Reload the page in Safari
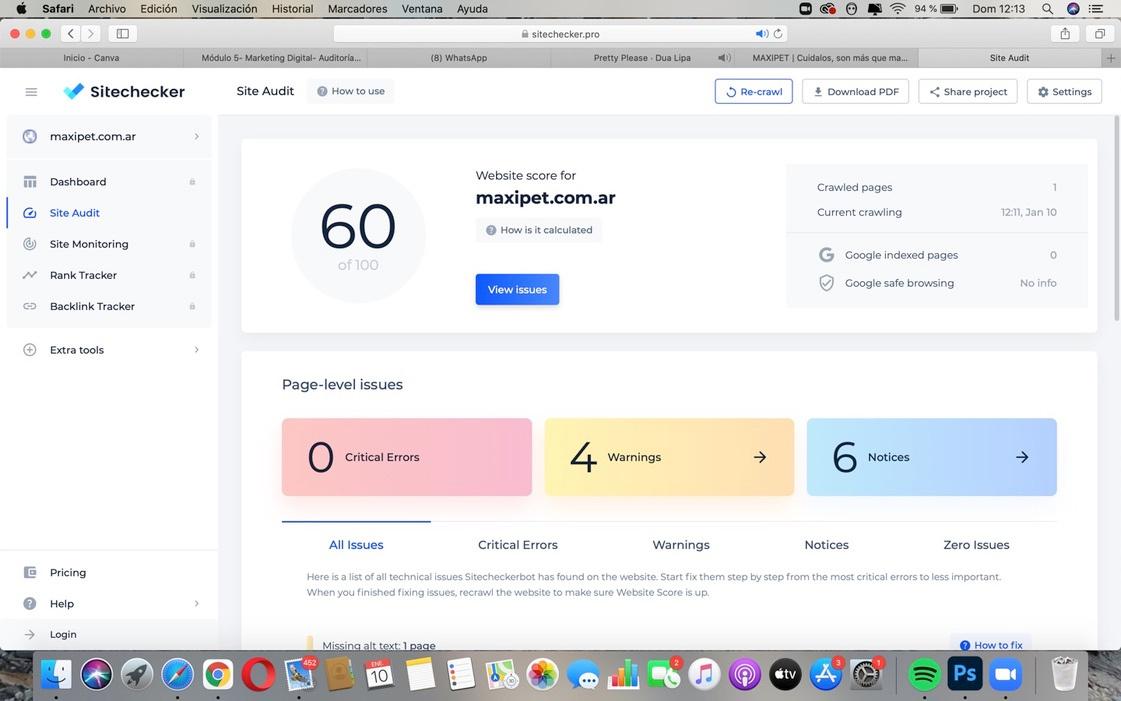 coord(778,34)
